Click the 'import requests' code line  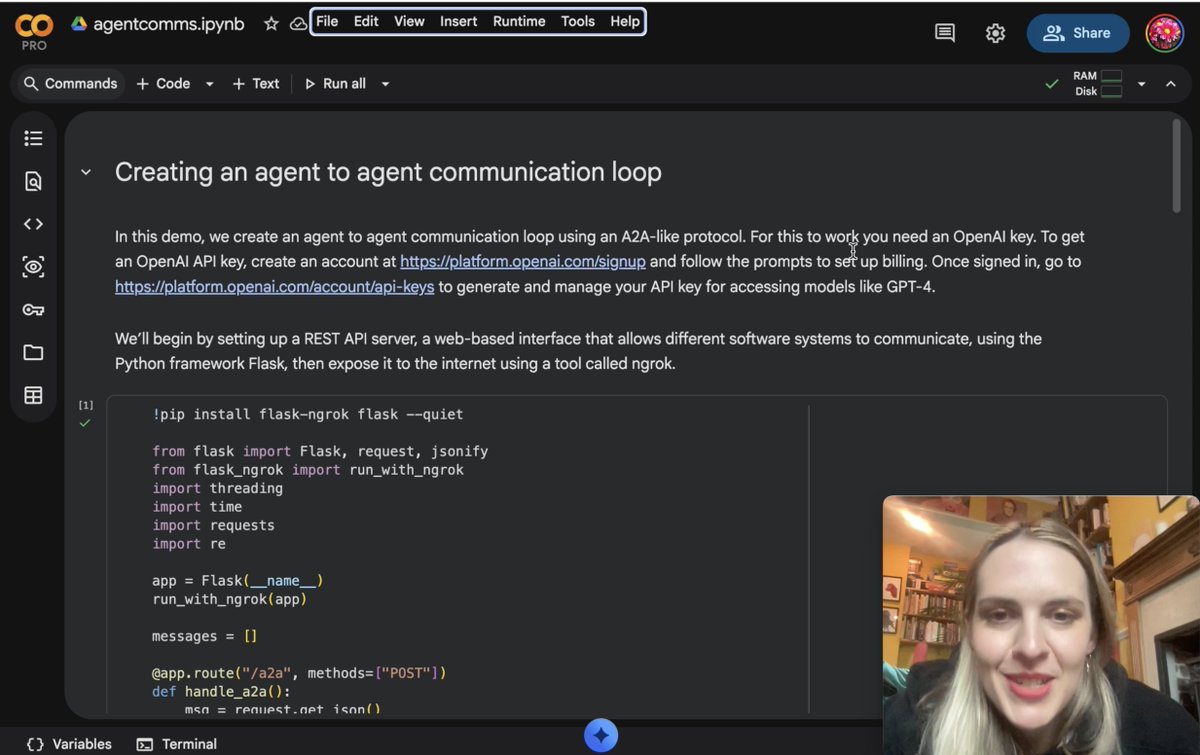pos(213,525)
